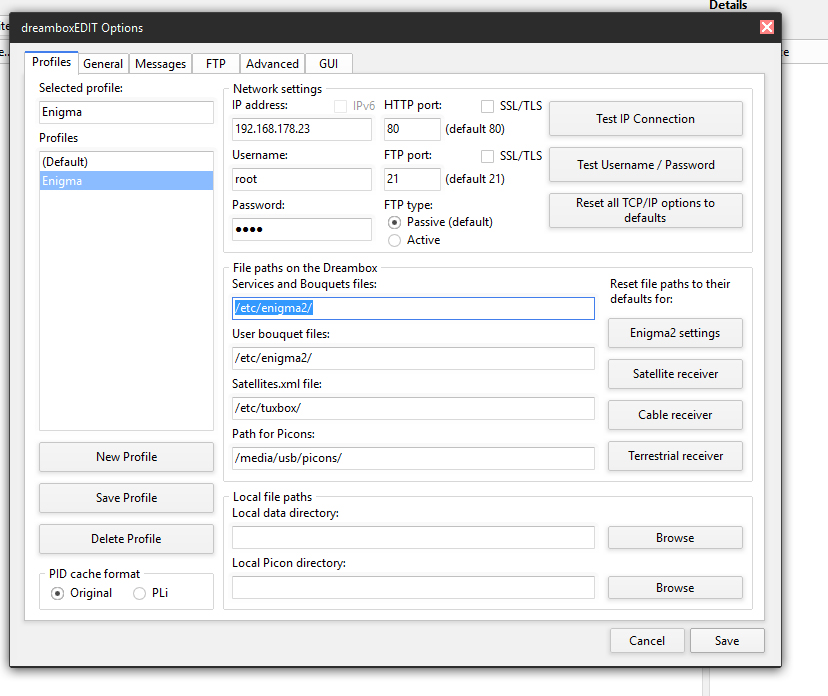The height and width of the screenshot is (696, 828).
Task: Click Services and Bouquets files path field
Action: (413, 308)
